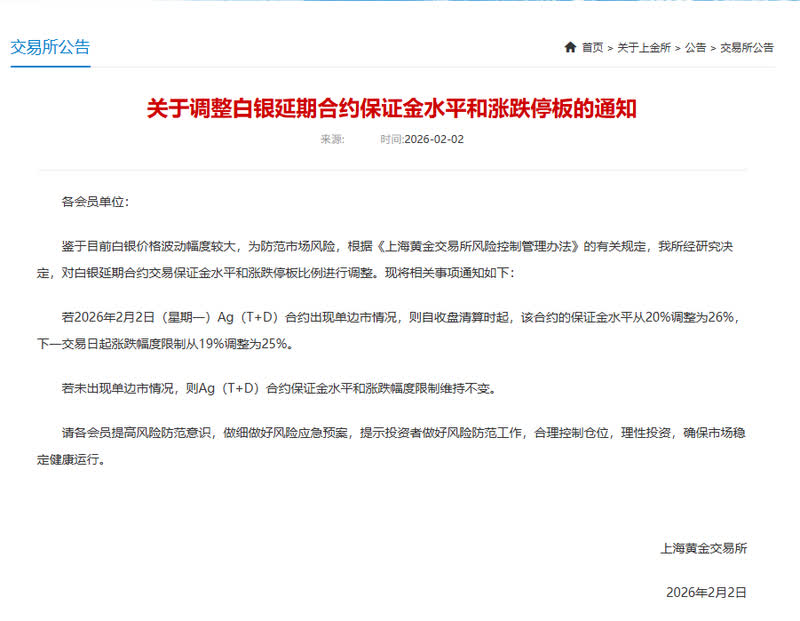Click the 上海黄金交易所 signature at bottom

[x=704, y=549]
